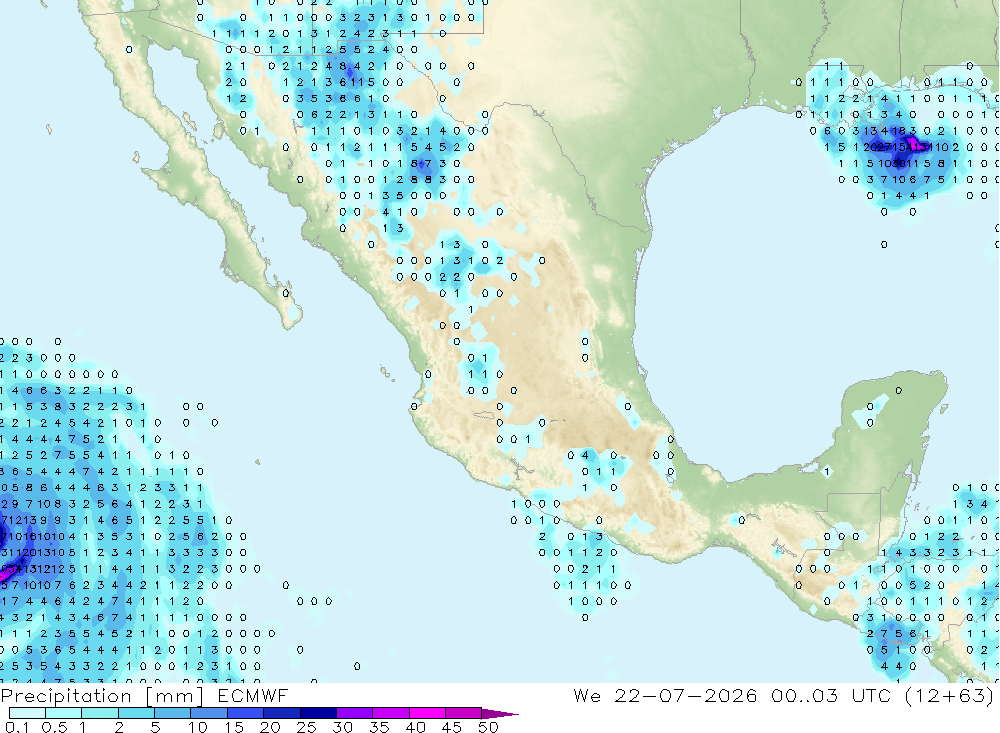Click the 0.1–0.5 mm legend color swatch
The width and height of the screenshot is (1000, 733).
(27, 713)
